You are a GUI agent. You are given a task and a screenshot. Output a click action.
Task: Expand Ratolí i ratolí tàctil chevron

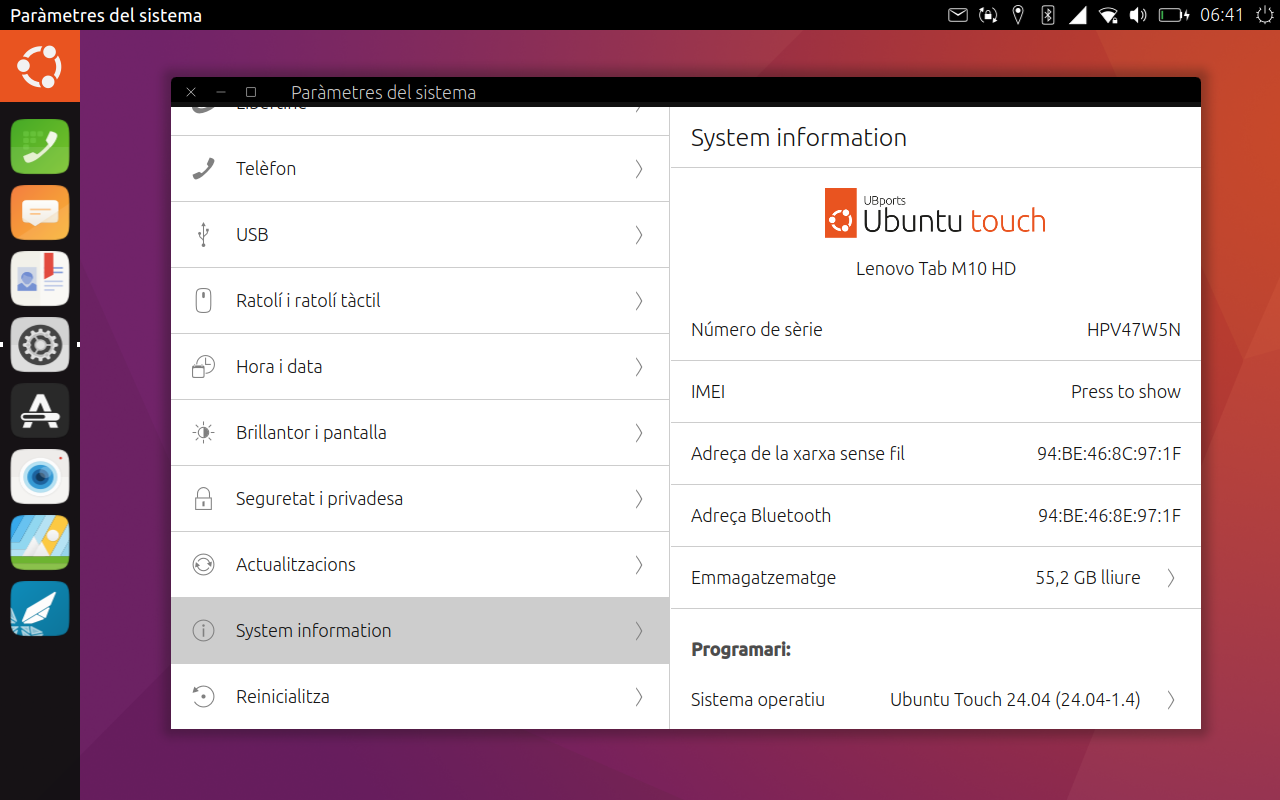(639, 300)
